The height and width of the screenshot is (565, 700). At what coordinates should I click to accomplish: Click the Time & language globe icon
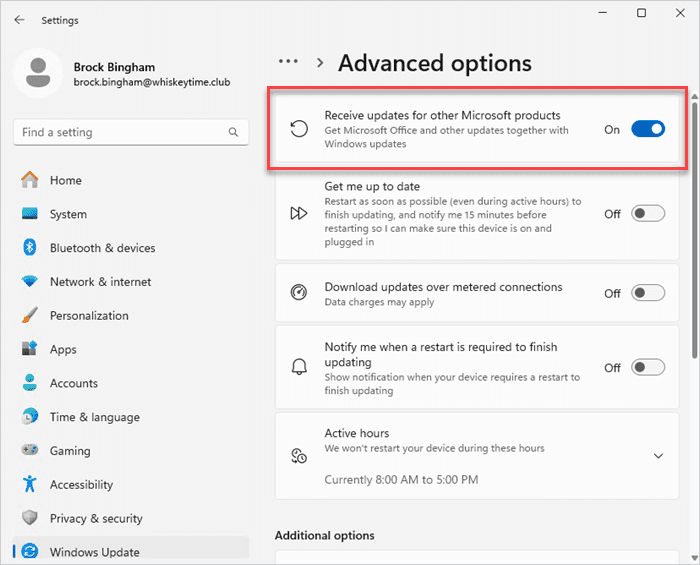point(29,416)
